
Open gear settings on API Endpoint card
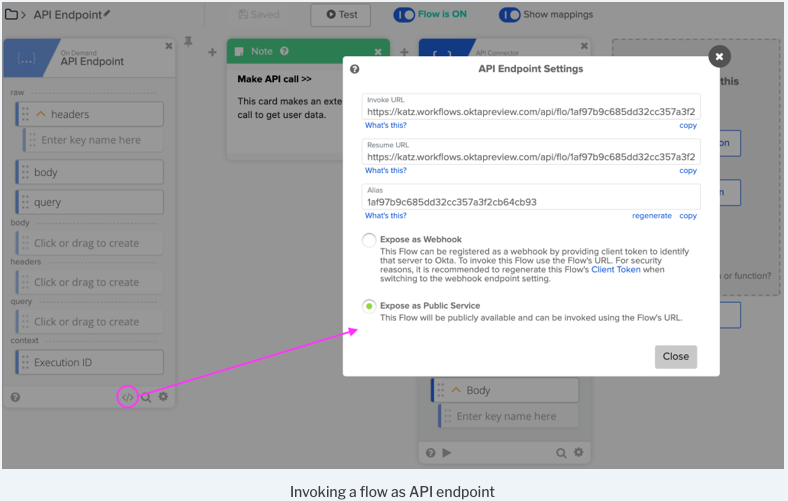click(164, 397)
